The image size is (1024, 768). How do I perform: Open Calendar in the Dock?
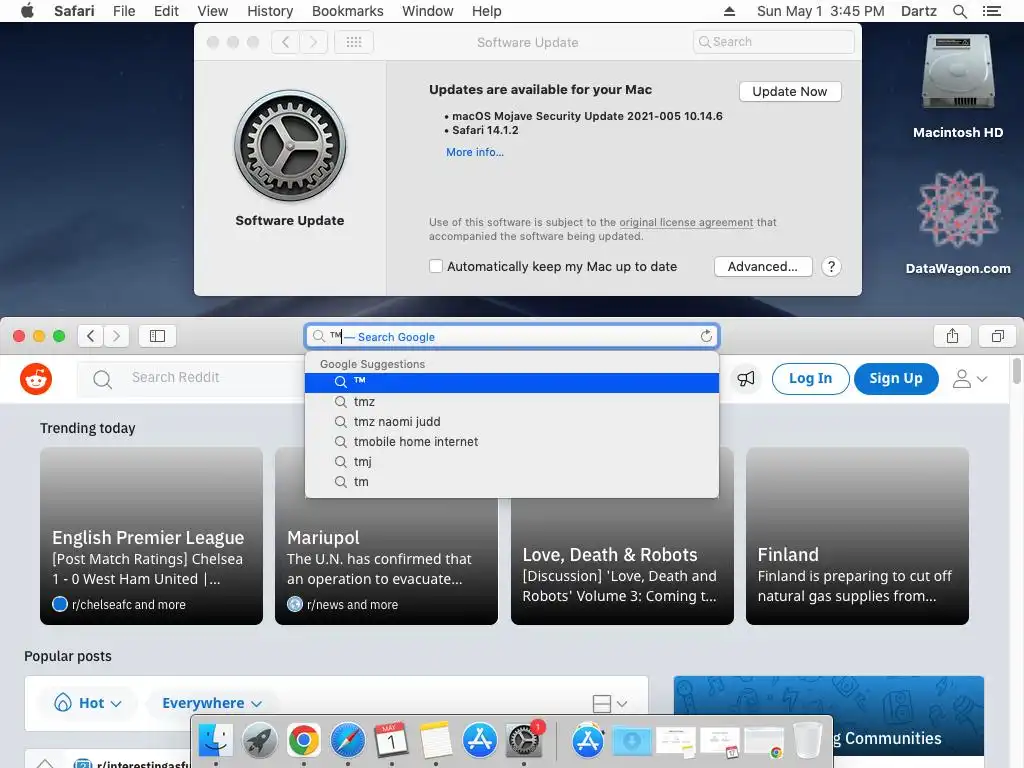pos(392,740)
